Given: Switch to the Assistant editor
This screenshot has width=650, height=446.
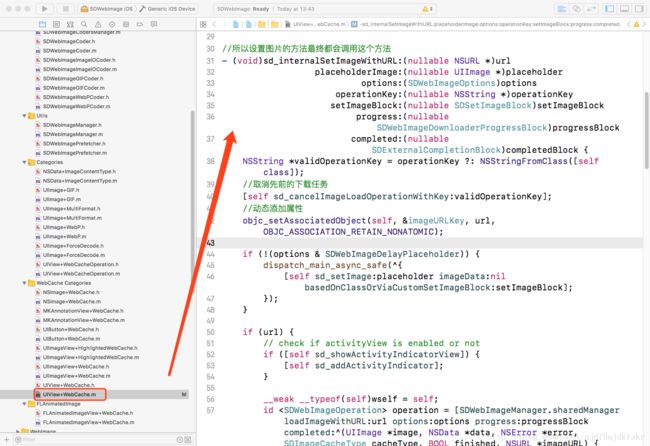Looking at the screenshot, I should pos(577,9).
